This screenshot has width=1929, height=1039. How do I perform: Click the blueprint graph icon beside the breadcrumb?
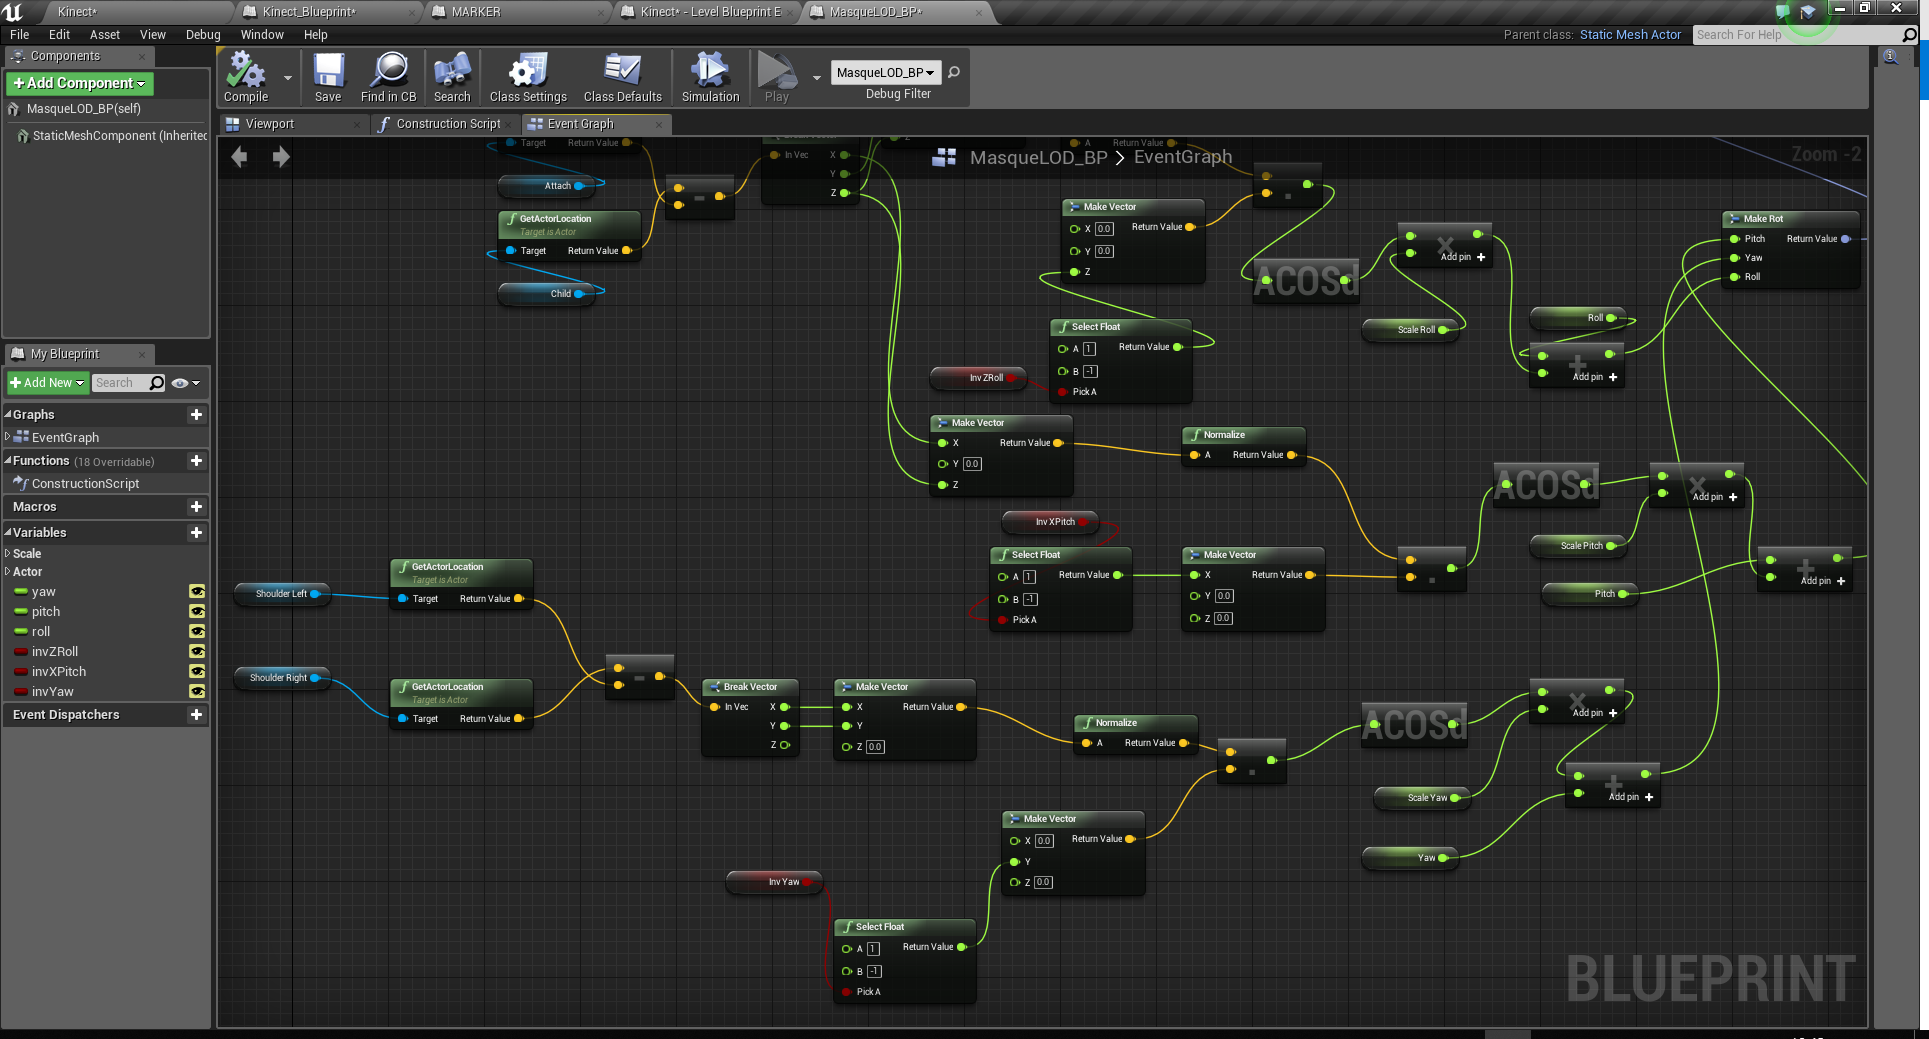tap(944, 157)
